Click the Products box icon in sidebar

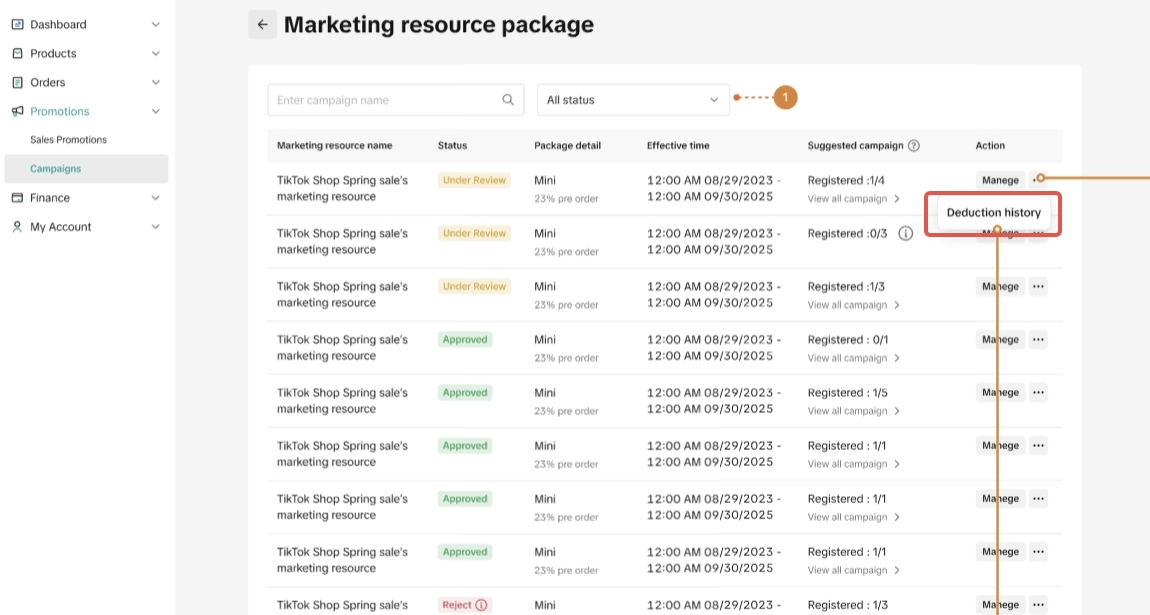(x=17, y=53)
